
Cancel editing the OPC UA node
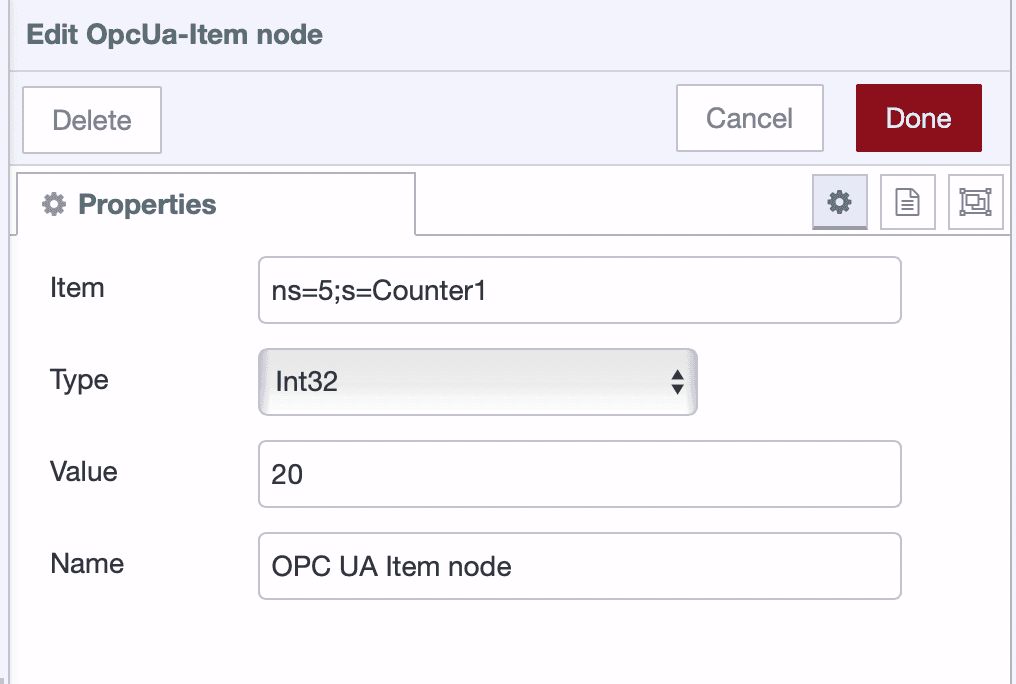pos(749,118)
